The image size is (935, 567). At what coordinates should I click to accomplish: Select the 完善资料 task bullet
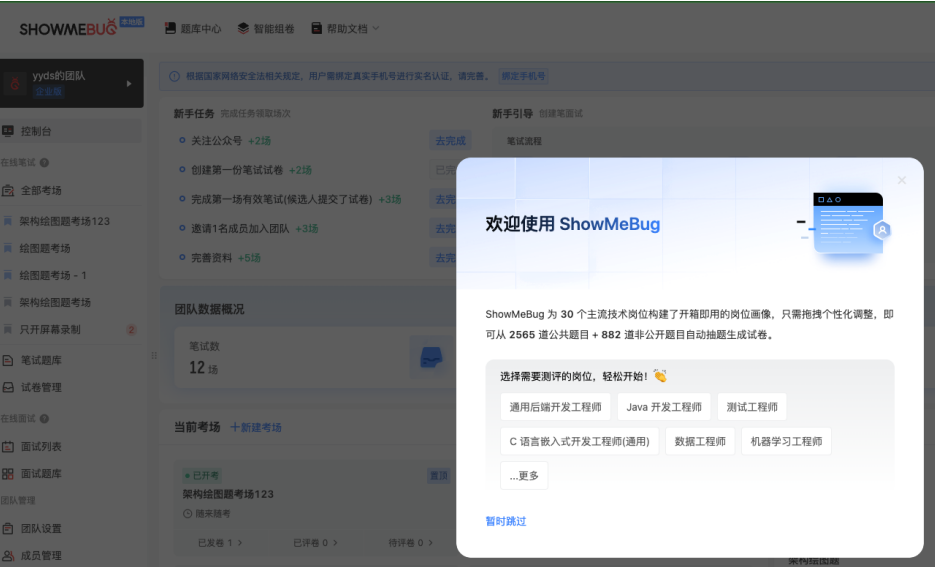click(x=182, y=258)
